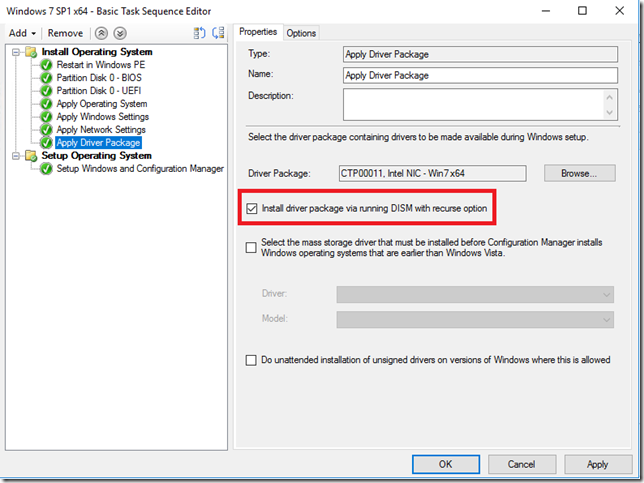The height and width of the screenshot is (483, 644).
Task: Move step up with double-chevron up icon
Action: (101, 33)
